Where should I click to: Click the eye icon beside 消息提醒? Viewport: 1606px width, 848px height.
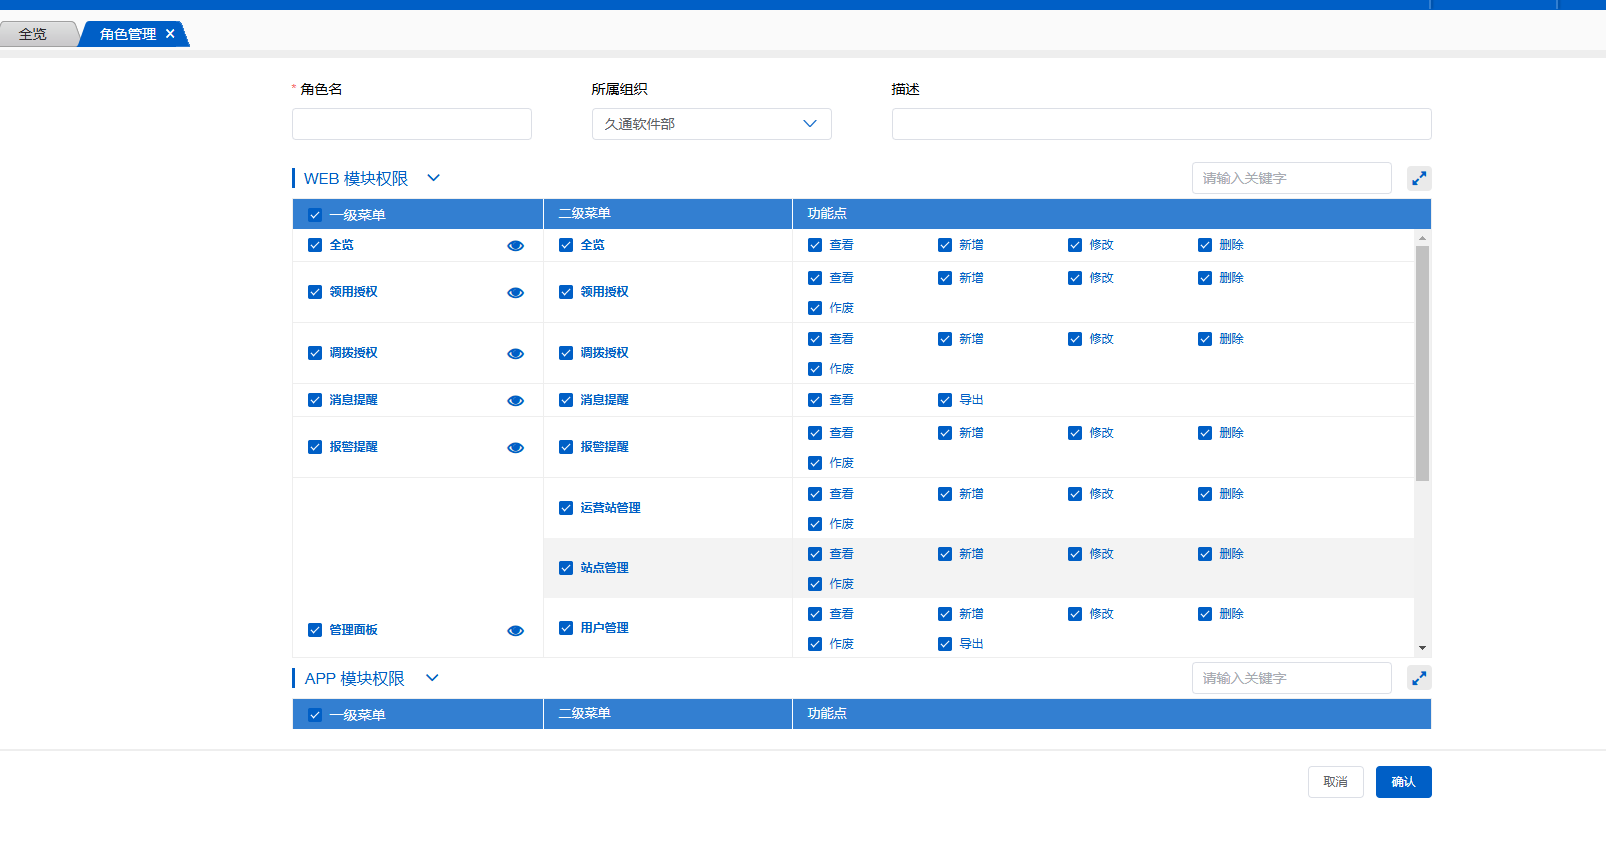coord(515,401)
